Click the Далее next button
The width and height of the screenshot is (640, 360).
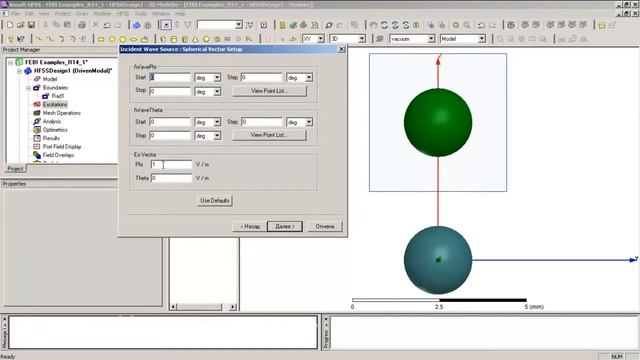(284, 227)
